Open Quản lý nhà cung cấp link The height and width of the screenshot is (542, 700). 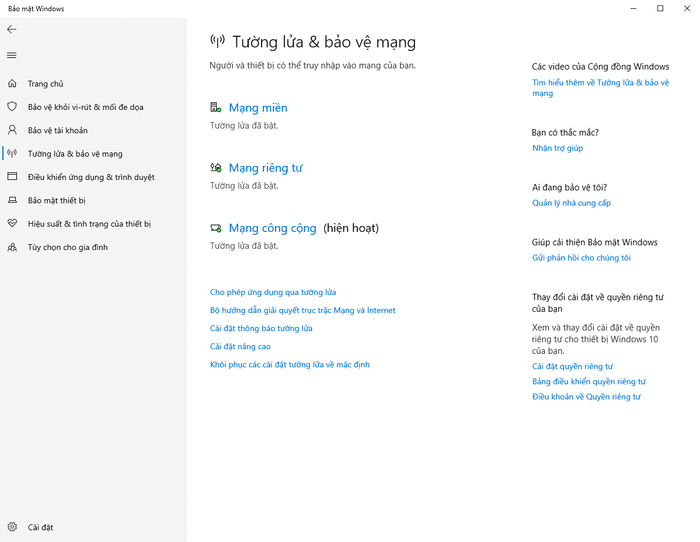pos(571,203)
